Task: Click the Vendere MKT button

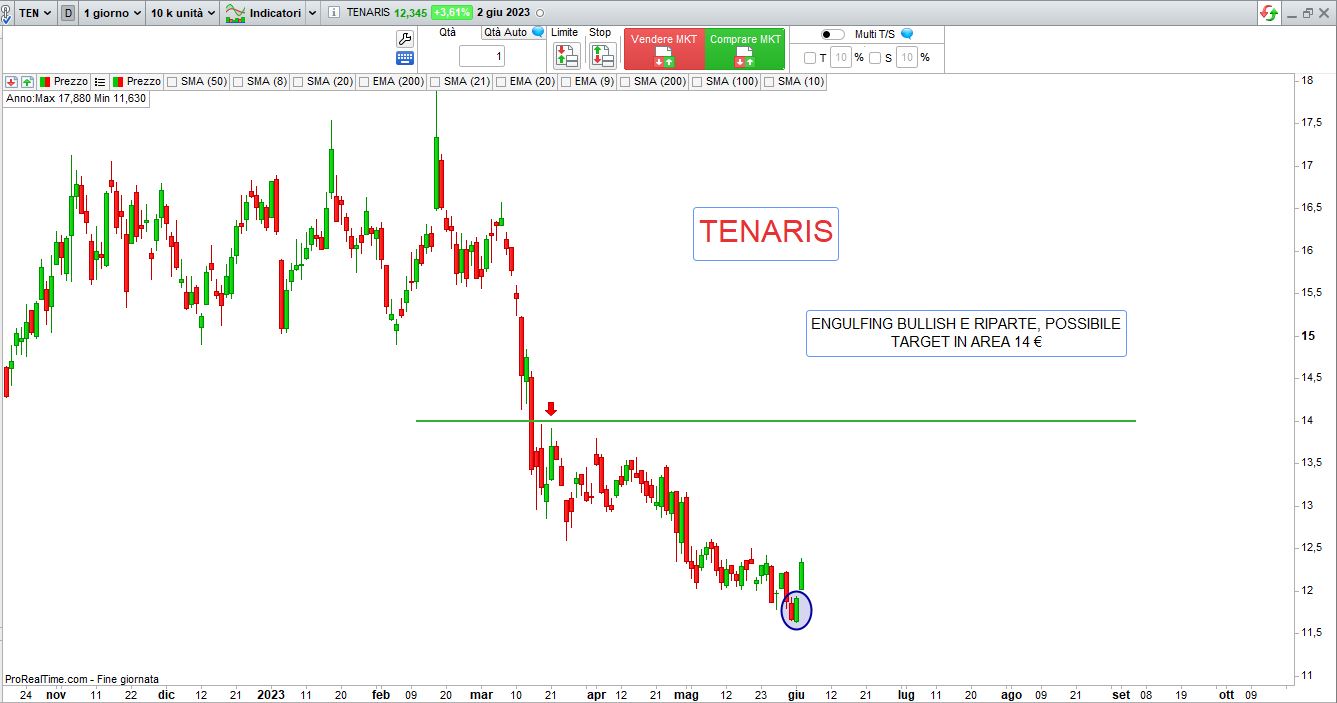Action: pyautogui.click(x=664, y=49)
